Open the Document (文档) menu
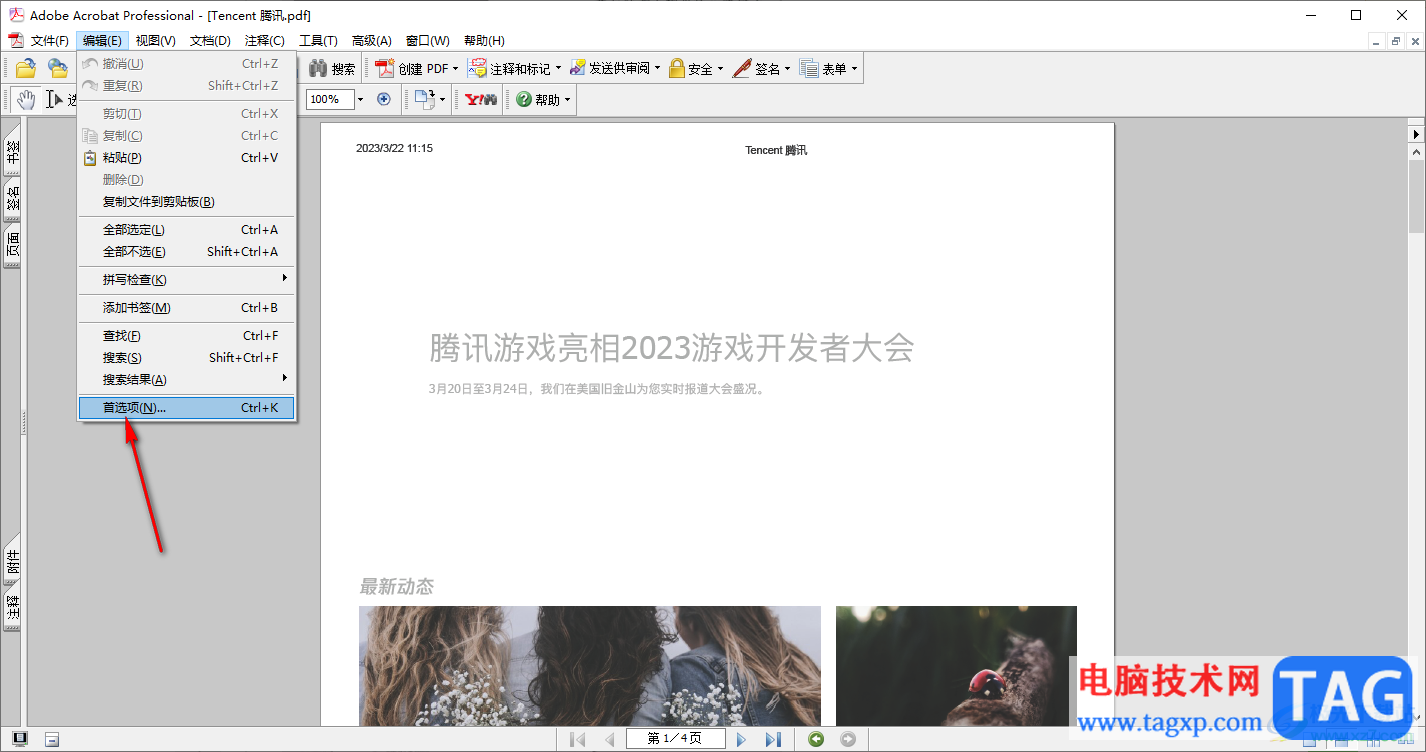Image resolution: width=1426 pixels, height=752 pixels. [210, 40]
